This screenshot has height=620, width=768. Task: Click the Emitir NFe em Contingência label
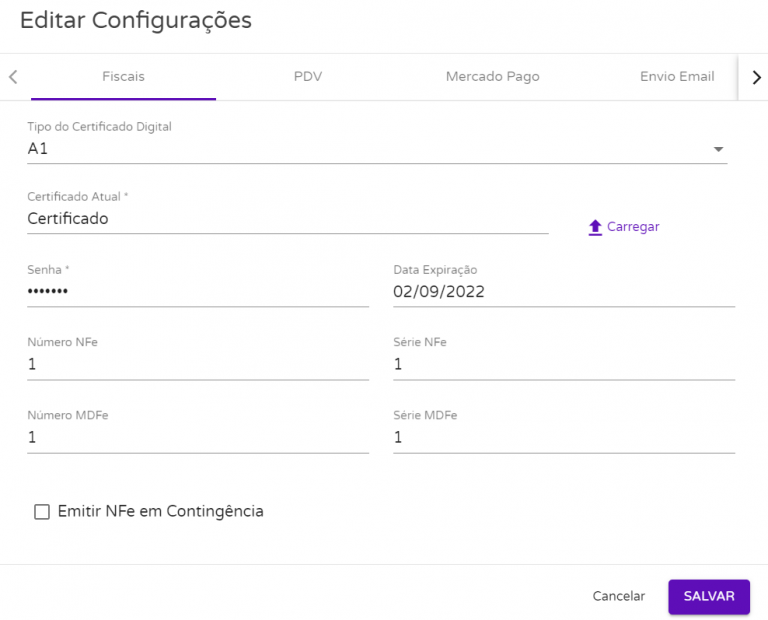coord(161,512)
